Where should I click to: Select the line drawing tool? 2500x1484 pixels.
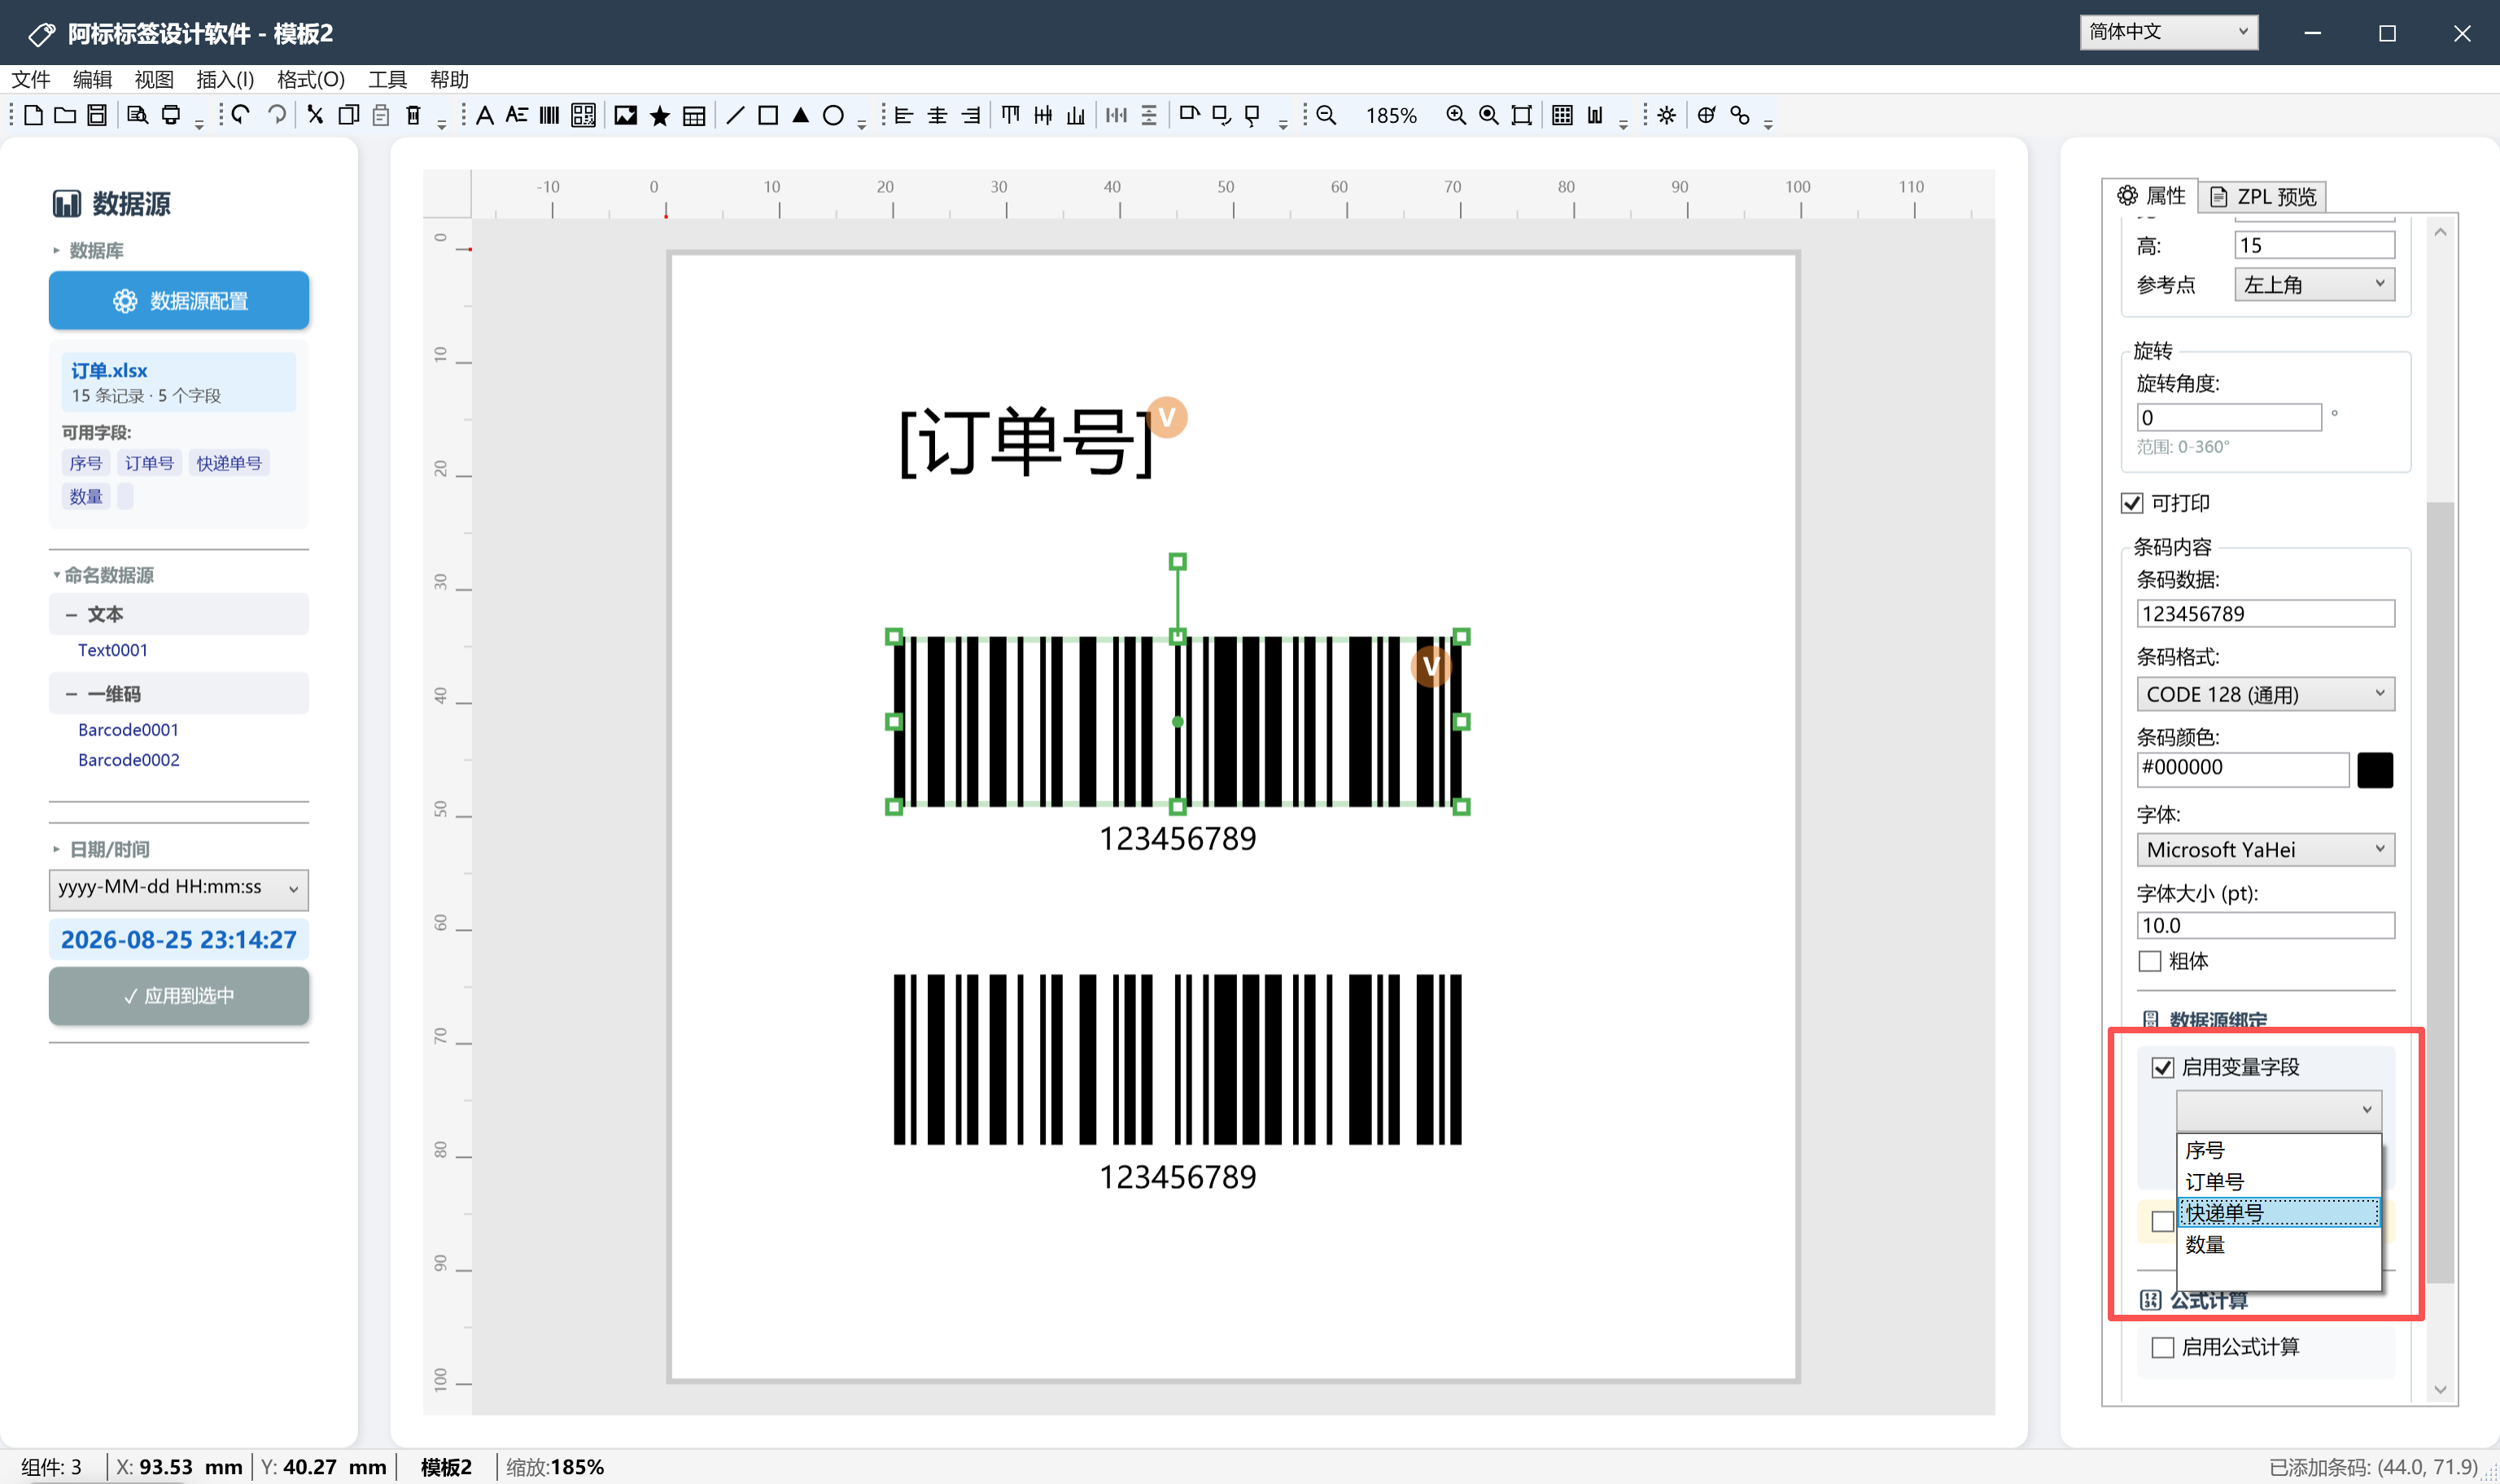coord(735,116)
